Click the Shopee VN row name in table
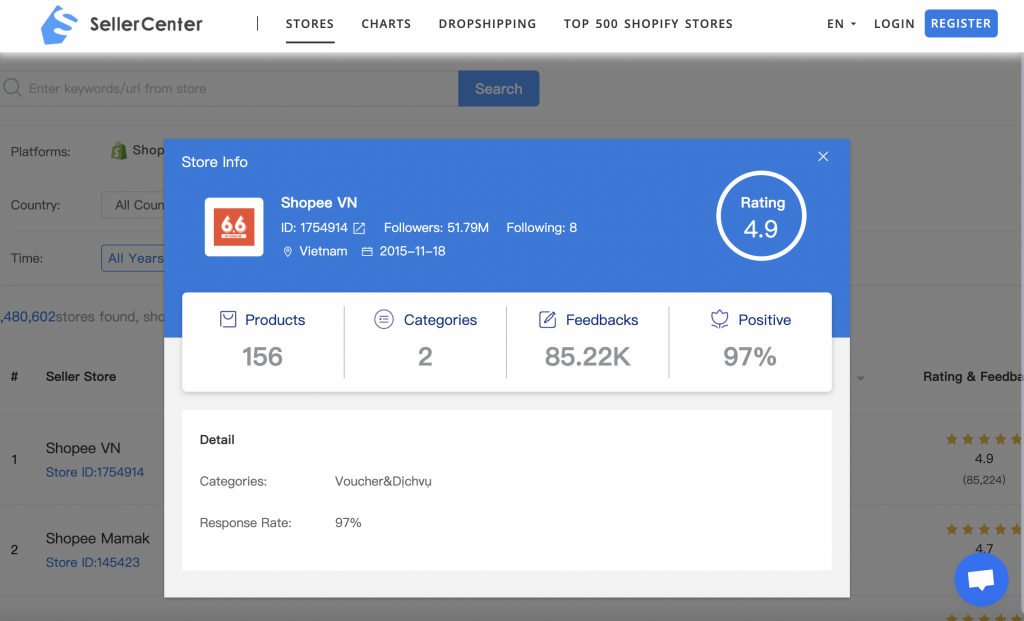The width and height of the screenshot is (1024, 621). click(x=83, y=448)
